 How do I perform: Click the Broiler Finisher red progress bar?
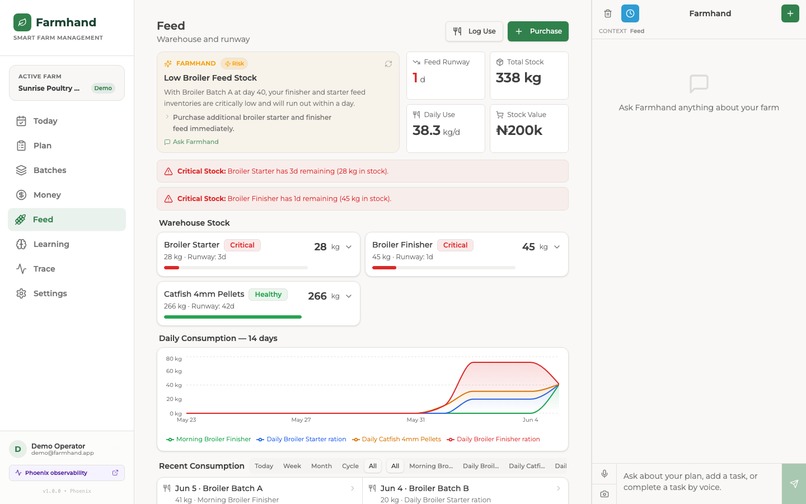point(384,267)
